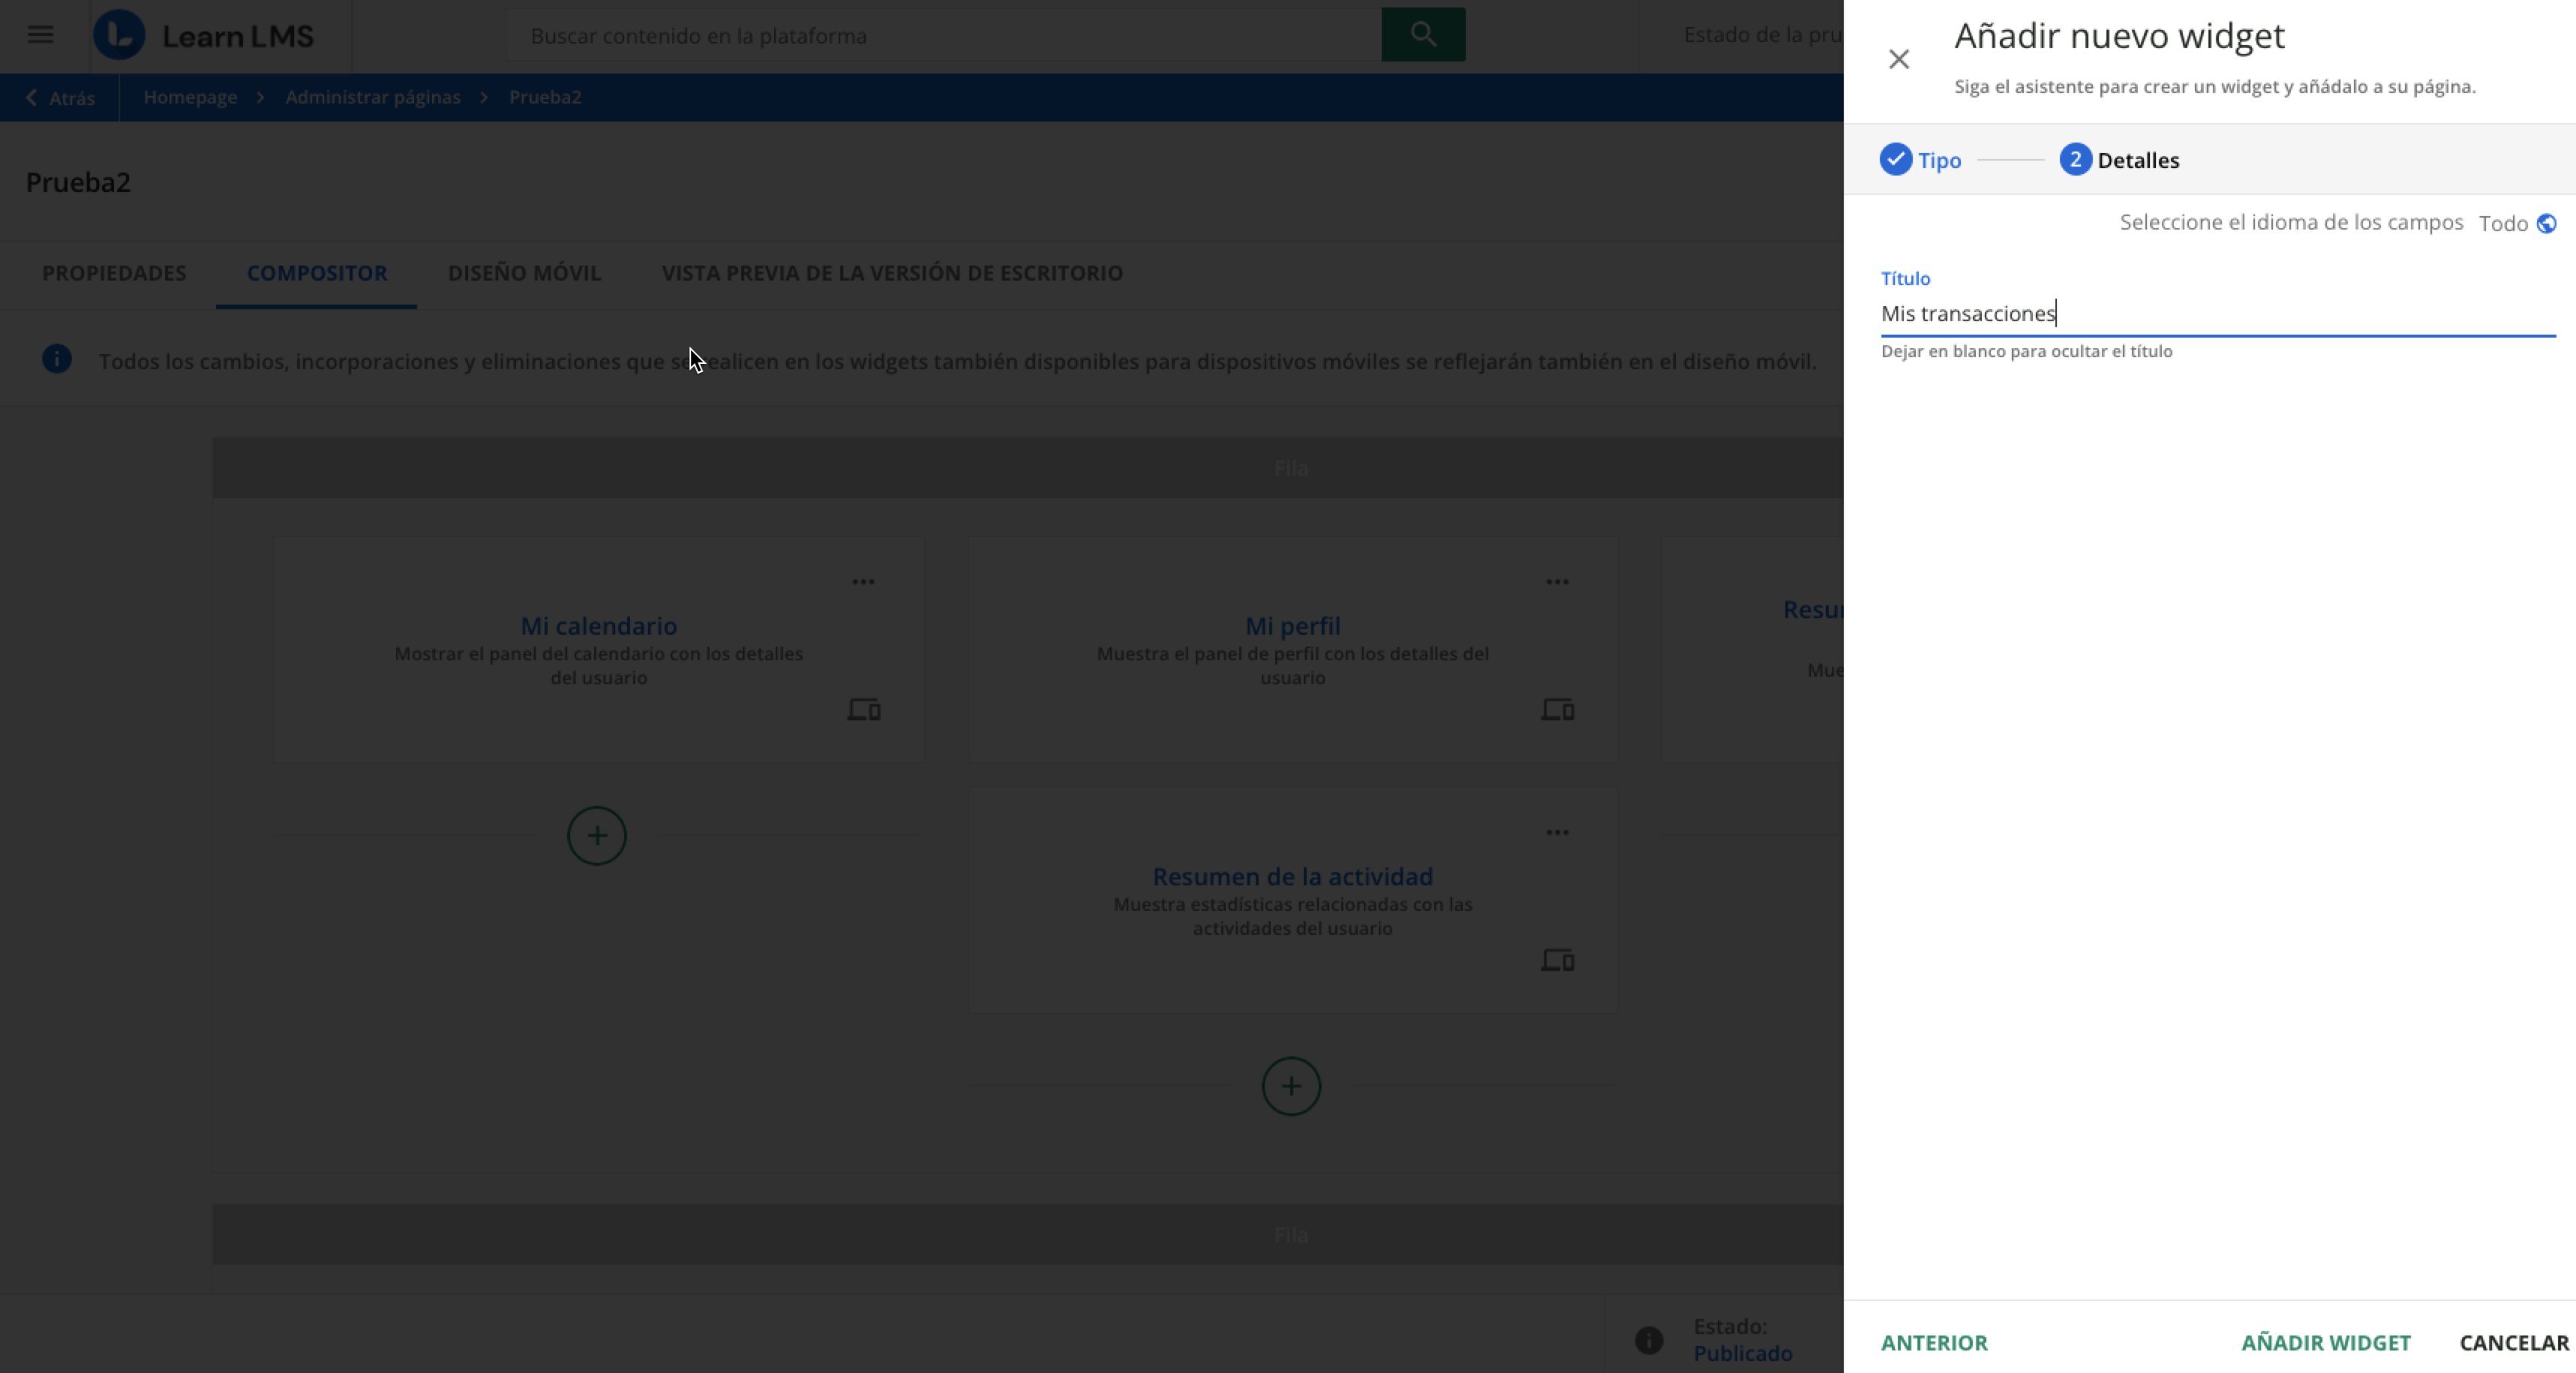Click the Learn LMS logo
The image size is (2576, 1373).
point(204,35)
